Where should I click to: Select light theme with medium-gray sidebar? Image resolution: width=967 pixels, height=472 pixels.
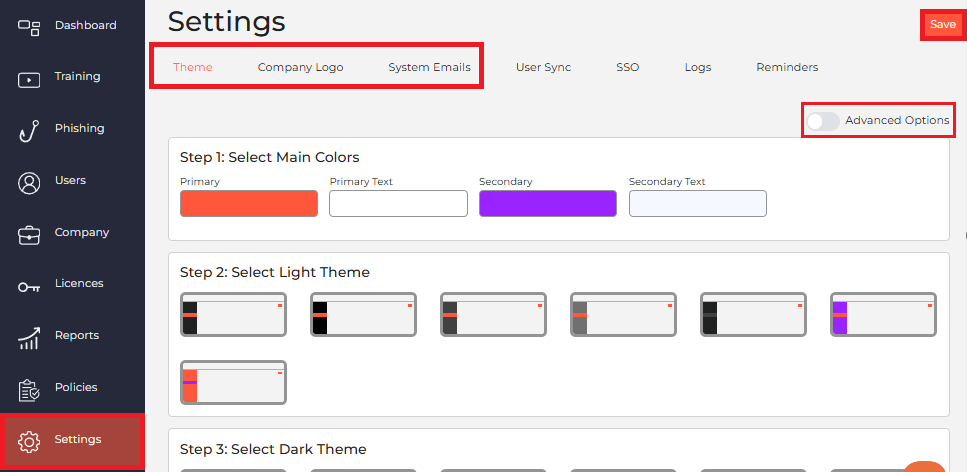(x=623, y=315)
